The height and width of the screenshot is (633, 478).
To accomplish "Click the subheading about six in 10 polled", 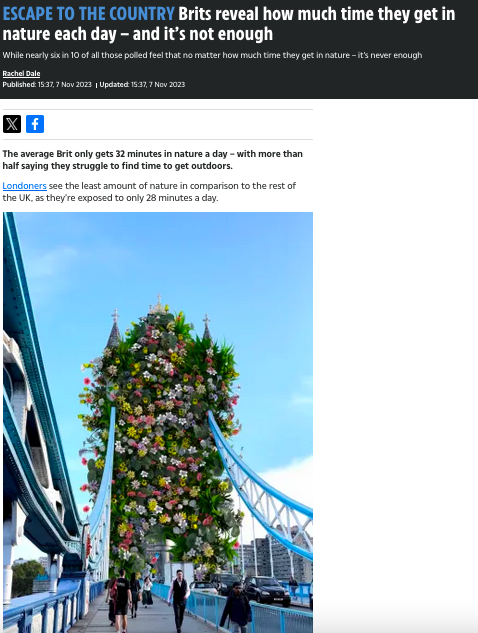I will [212, 55].
